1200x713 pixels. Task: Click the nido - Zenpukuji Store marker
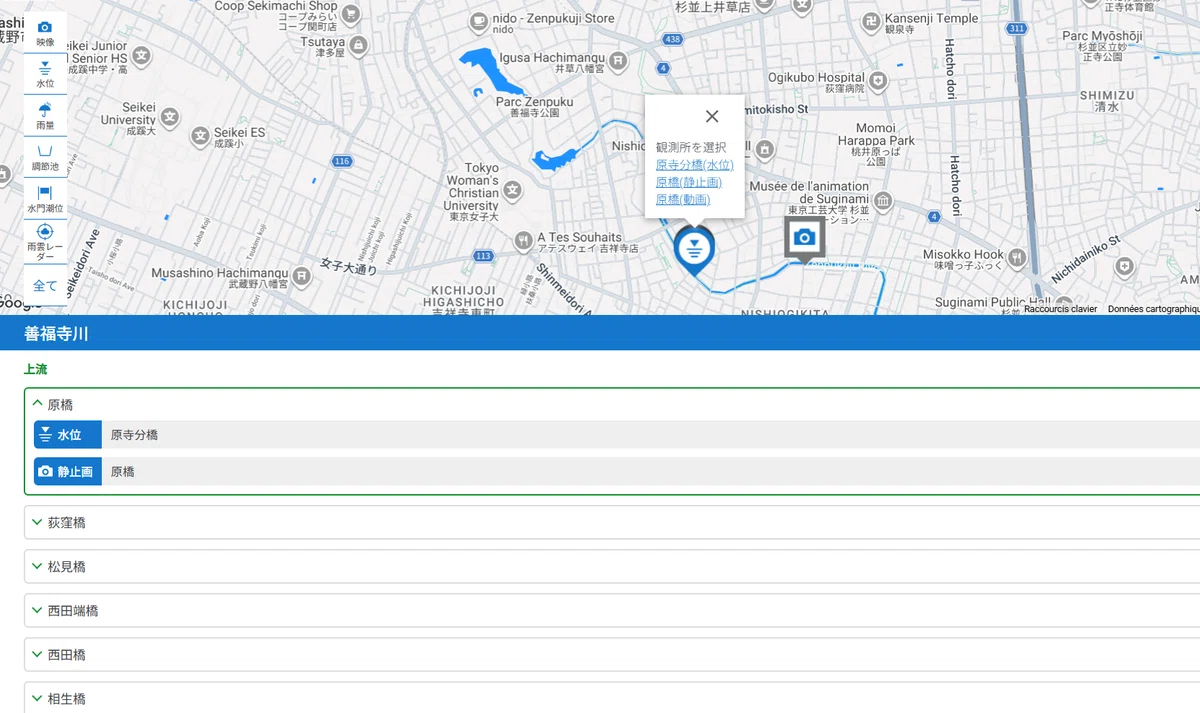tap(479, 19)
